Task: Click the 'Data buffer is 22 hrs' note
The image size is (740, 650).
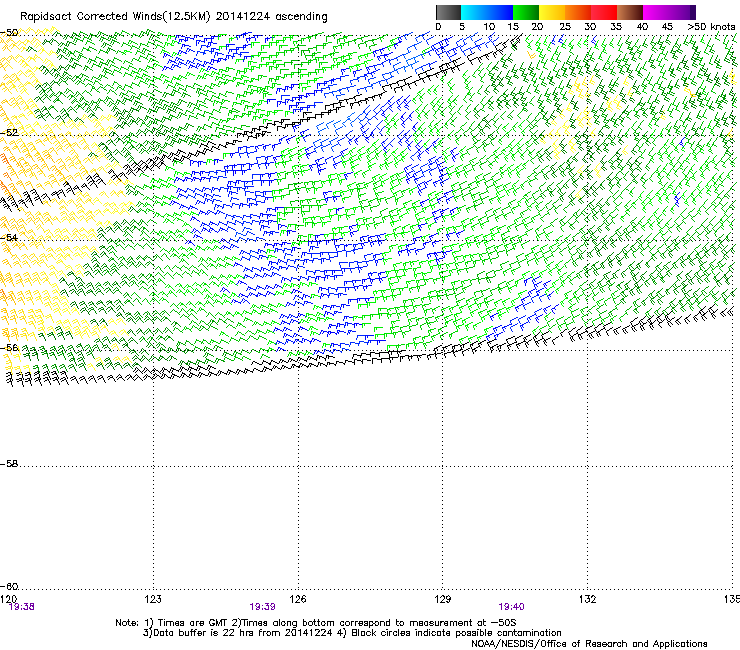Action: 352,633
